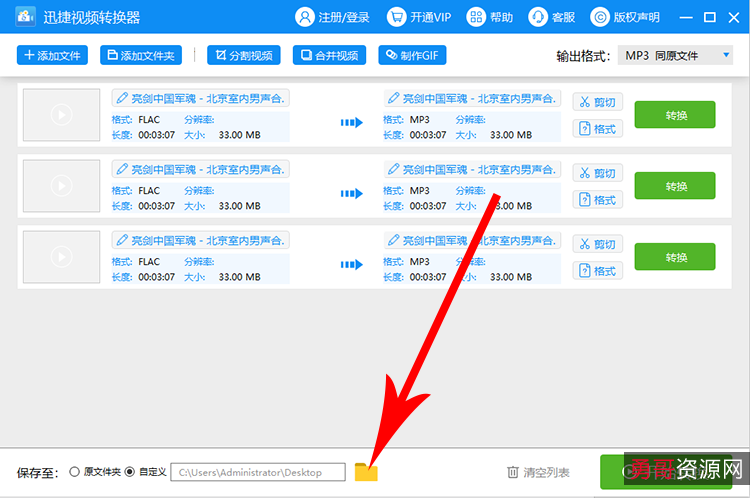Viewport: 750px width, 498px height.
Task: Click the third row's conversion arrow icon
Action: pos(352,265)
